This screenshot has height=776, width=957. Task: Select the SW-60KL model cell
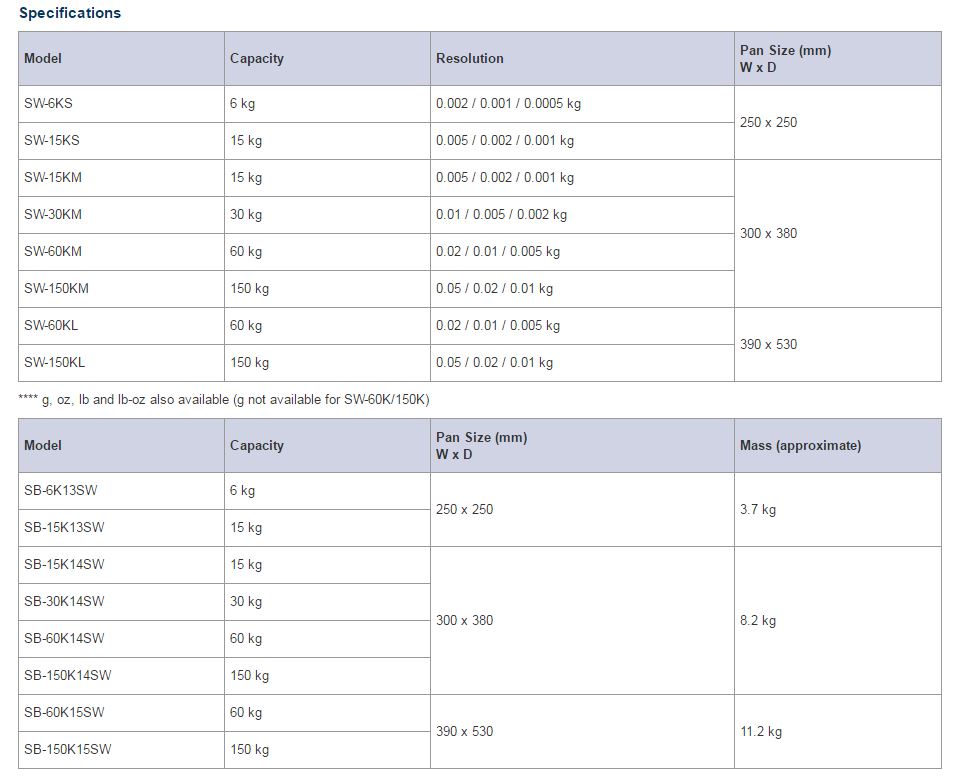121,326
